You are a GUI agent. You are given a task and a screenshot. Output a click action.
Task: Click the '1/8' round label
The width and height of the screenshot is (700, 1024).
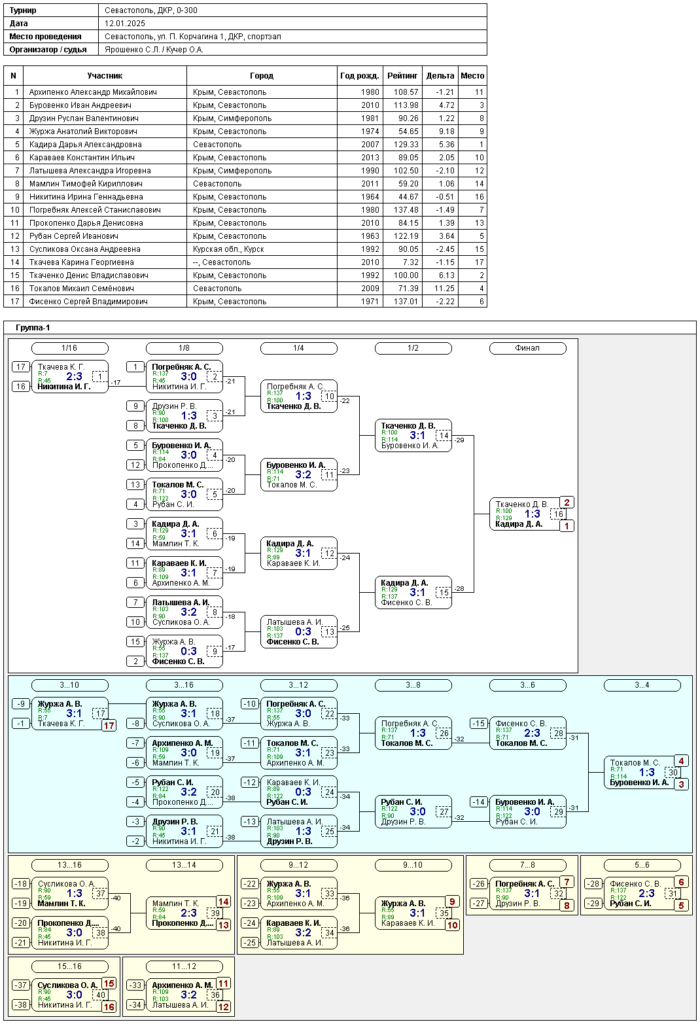click(184, 348)
